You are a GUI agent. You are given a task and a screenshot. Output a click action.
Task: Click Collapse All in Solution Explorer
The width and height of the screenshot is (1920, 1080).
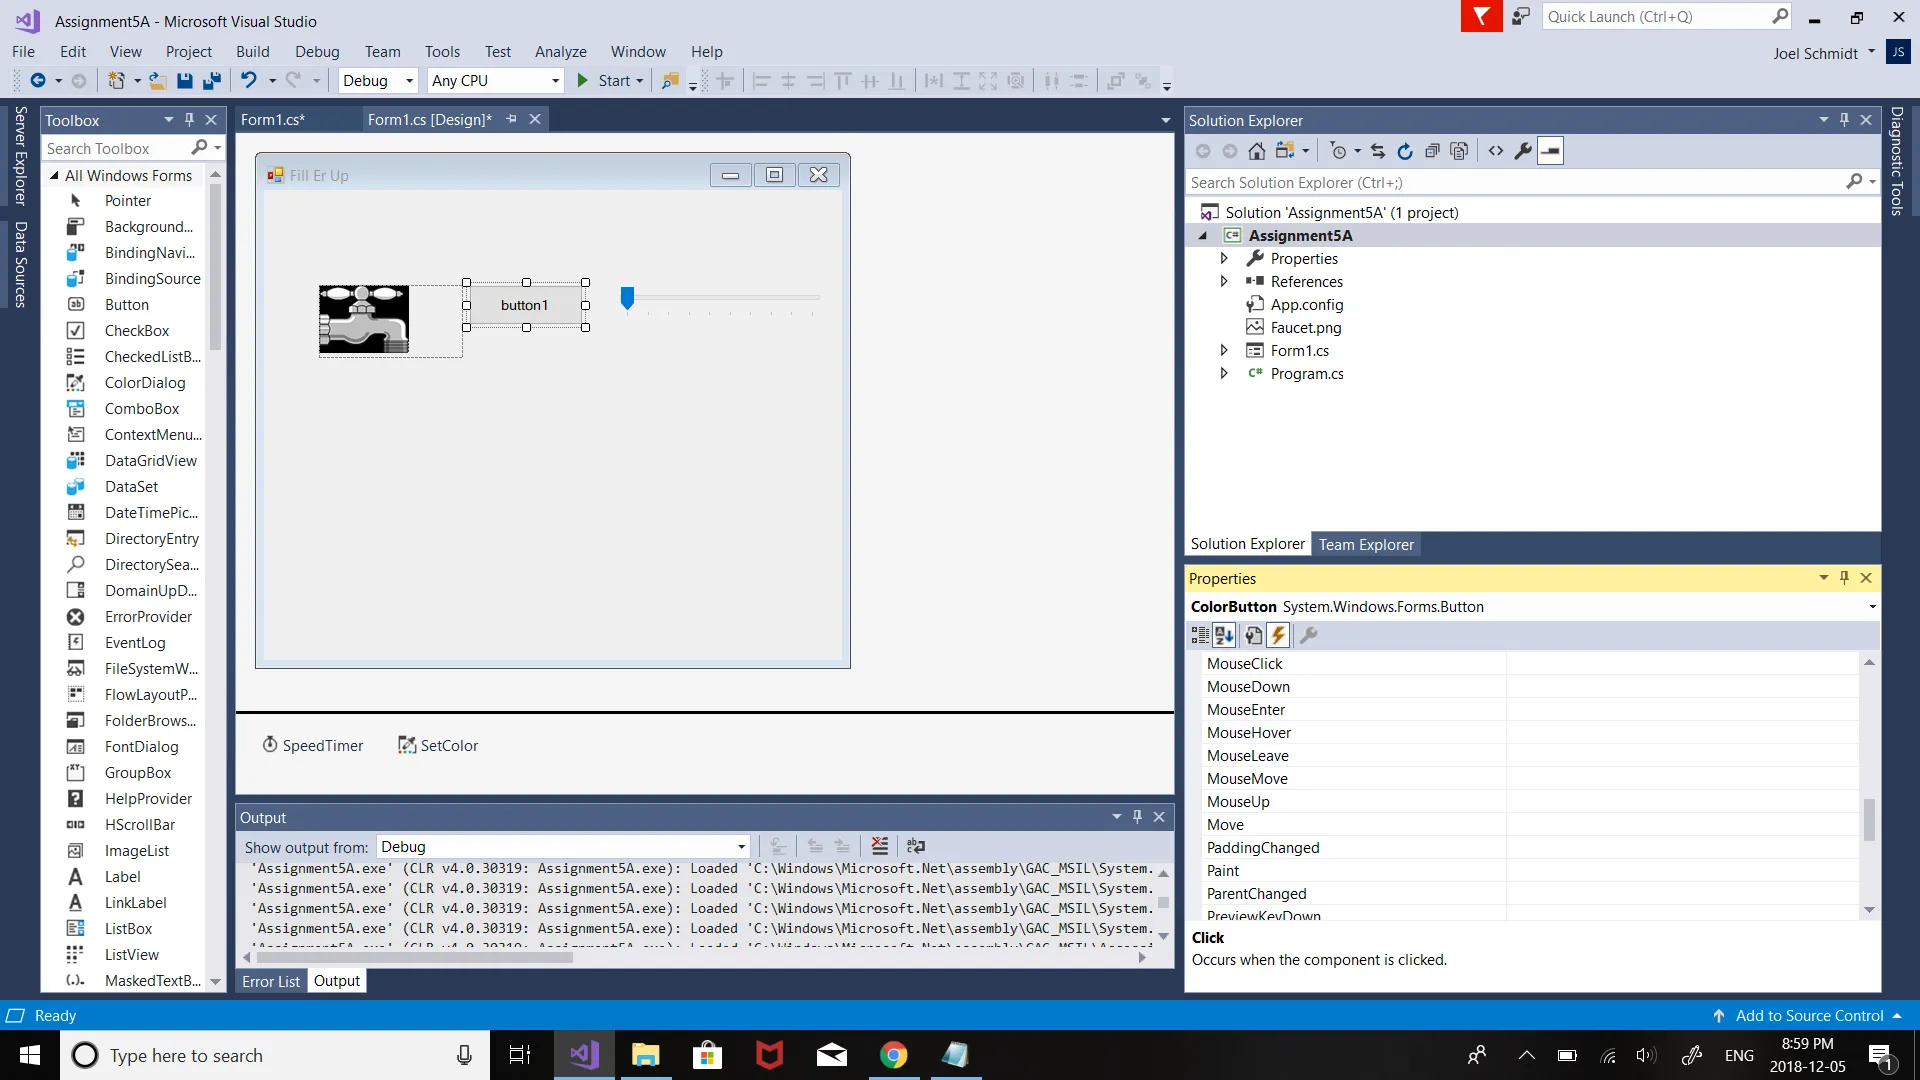pos(1432,151)
